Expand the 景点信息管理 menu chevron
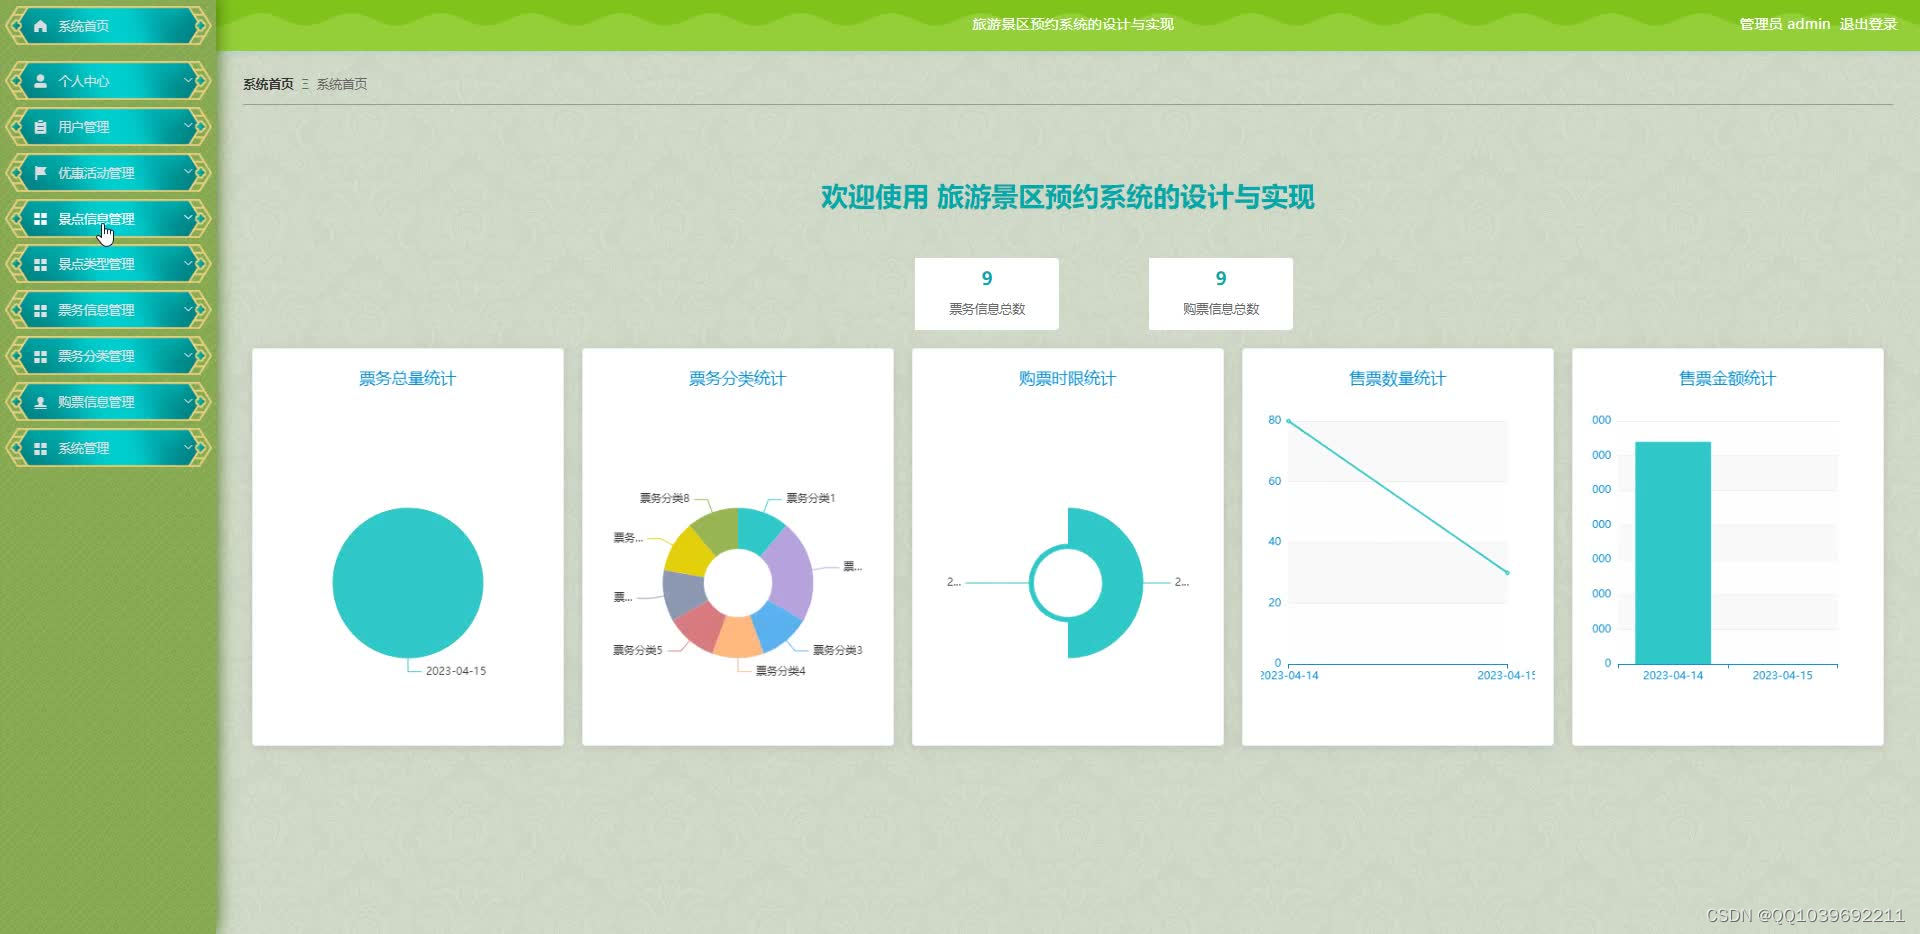Screen dimensions: 1920x934 pyautogui.click(x=188, y=218)
